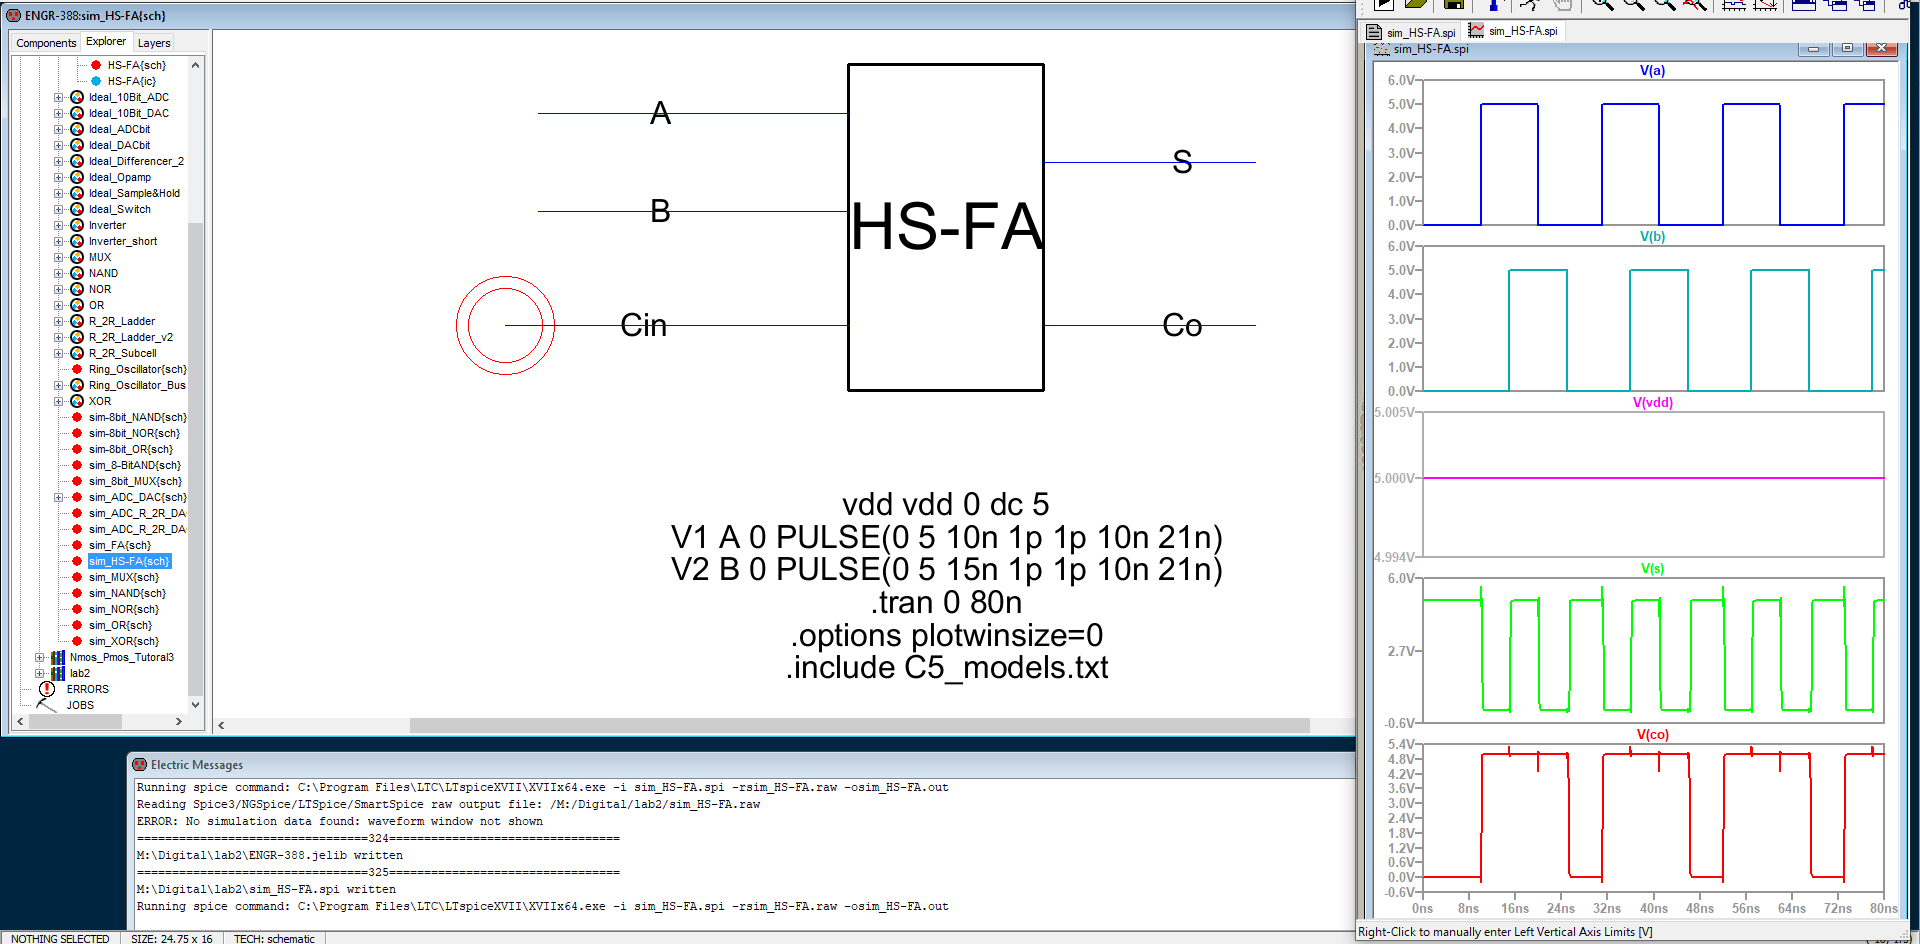The width and height of the screenshot is (1920, 944).
Task: Click the explorer tree scroll-down arrow
Action: [x=195, y=704]
